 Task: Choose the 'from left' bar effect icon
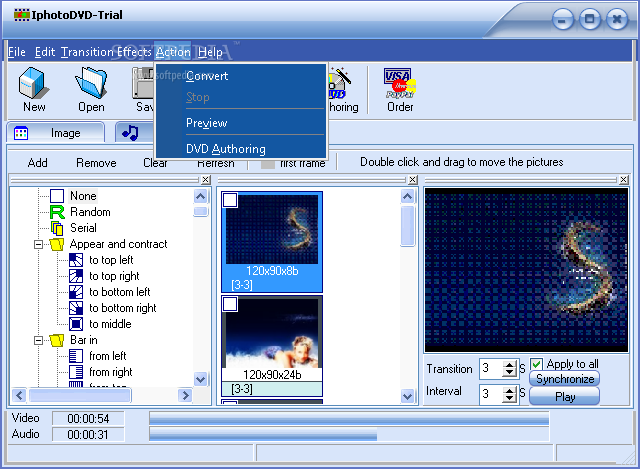[x=76, y=356]
